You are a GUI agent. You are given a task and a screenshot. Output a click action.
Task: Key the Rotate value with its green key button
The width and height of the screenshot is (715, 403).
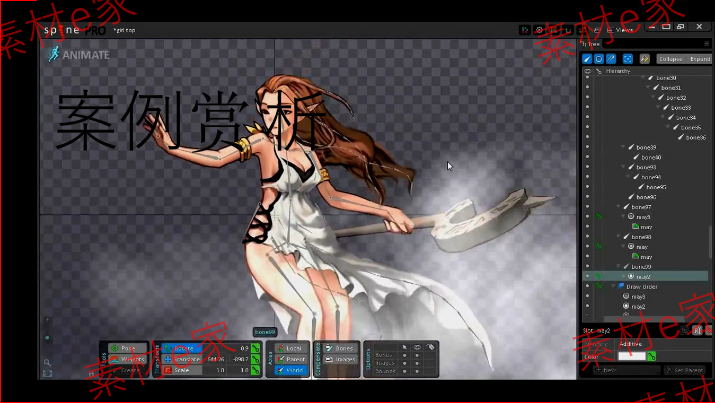pyautogui.click(x=255, y=348)
